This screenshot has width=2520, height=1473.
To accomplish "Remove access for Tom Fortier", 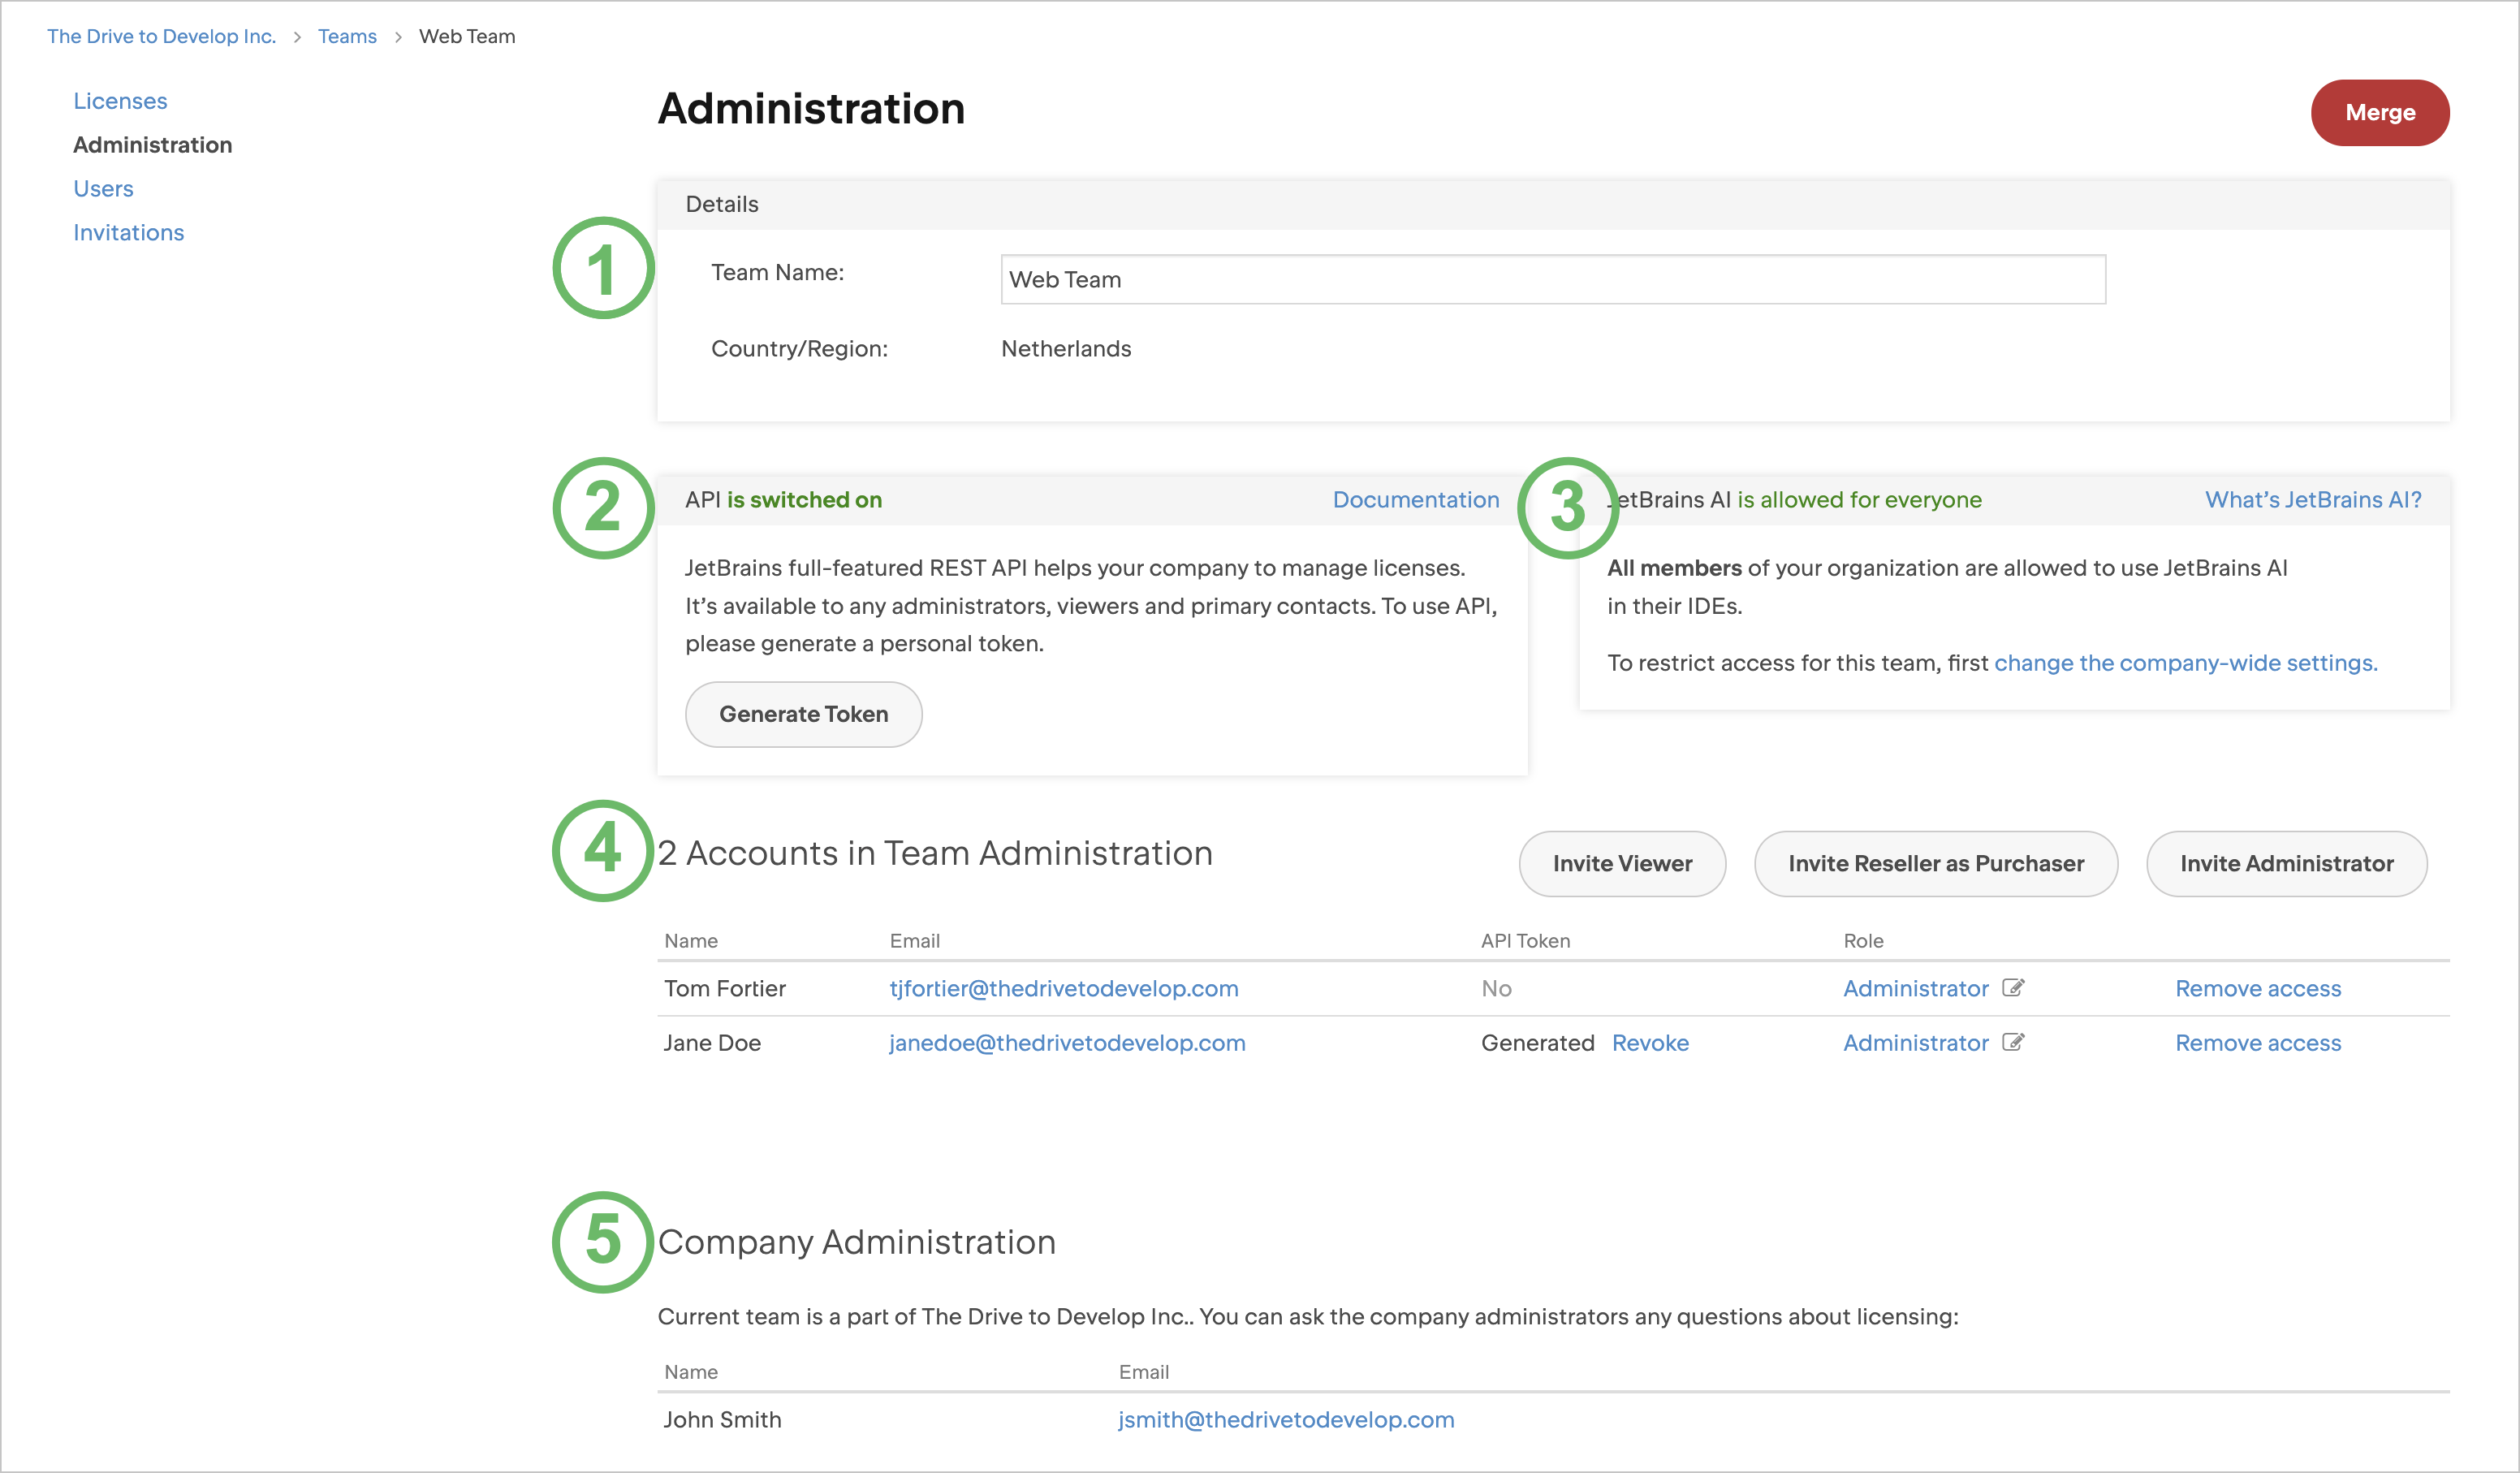I will [x=2257, y=988].
